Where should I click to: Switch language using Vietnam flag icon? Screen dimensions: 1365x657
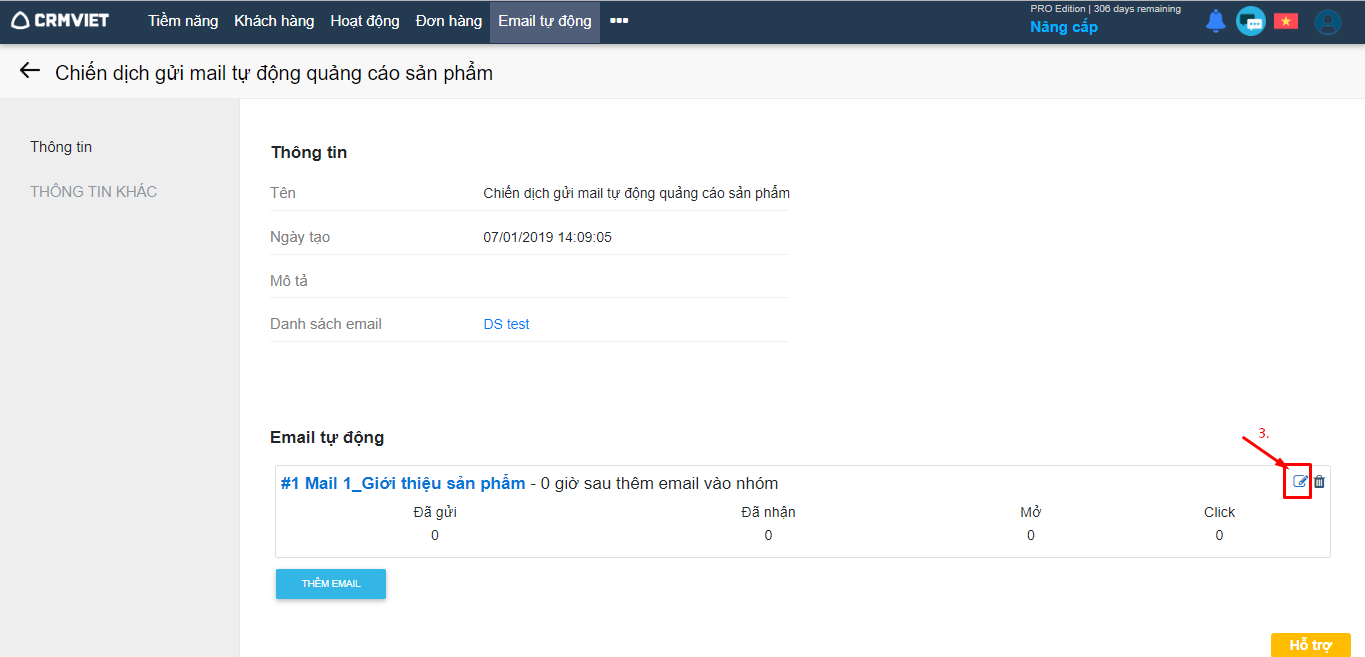click(x=1285, y=21)
